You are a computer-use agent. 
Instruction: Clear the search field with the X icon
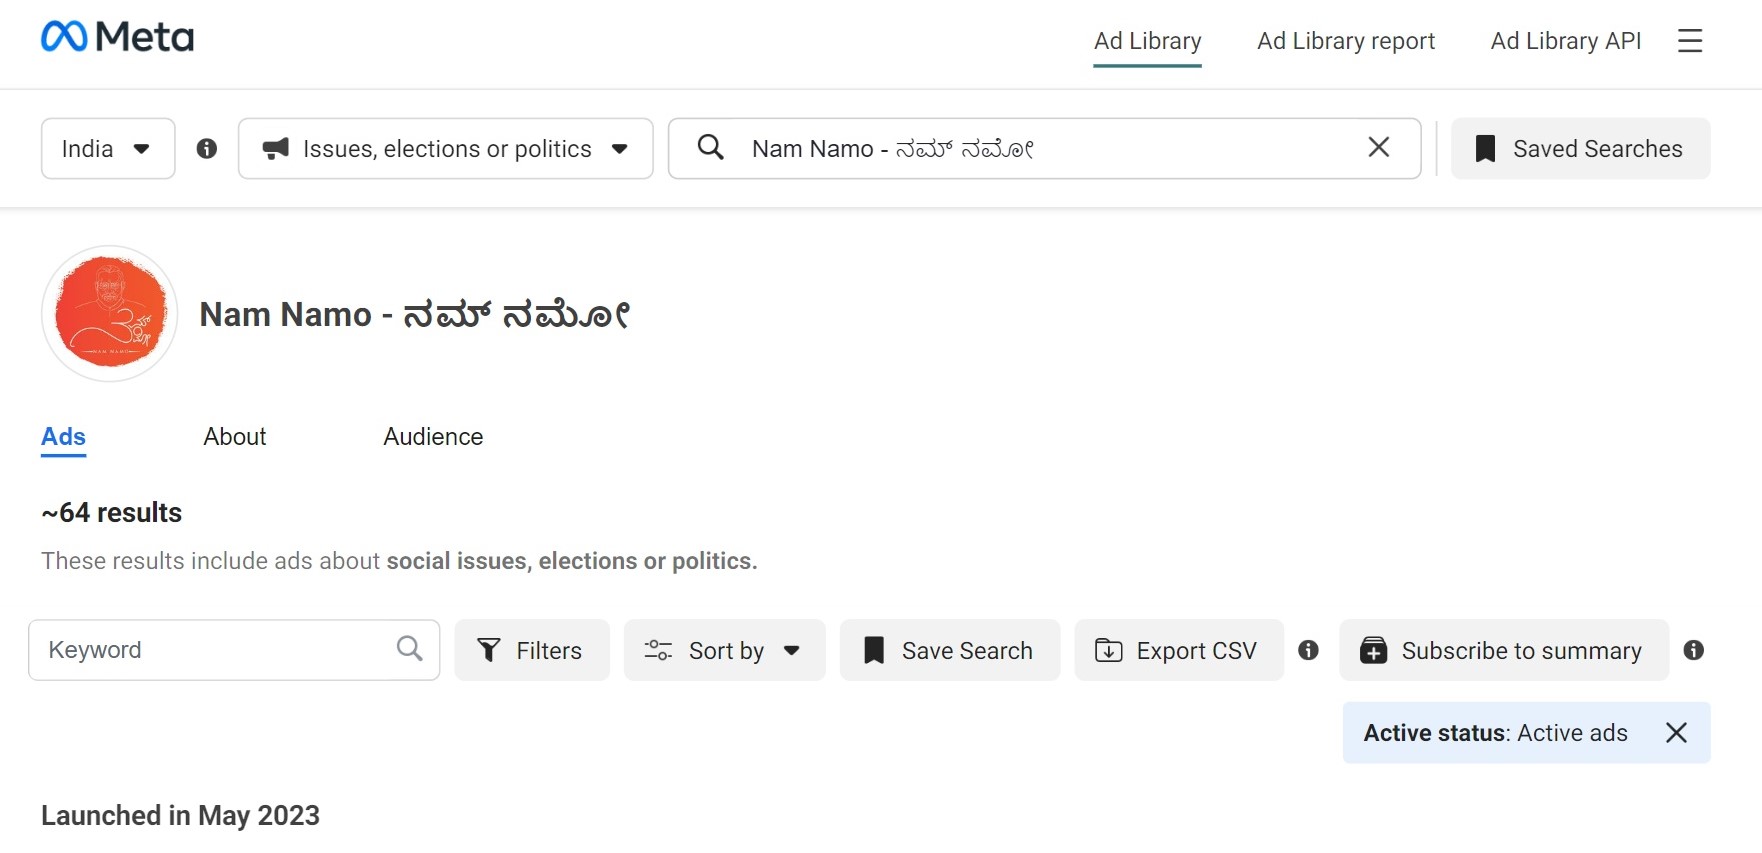pyautogui.click(x=1379, y=147)
